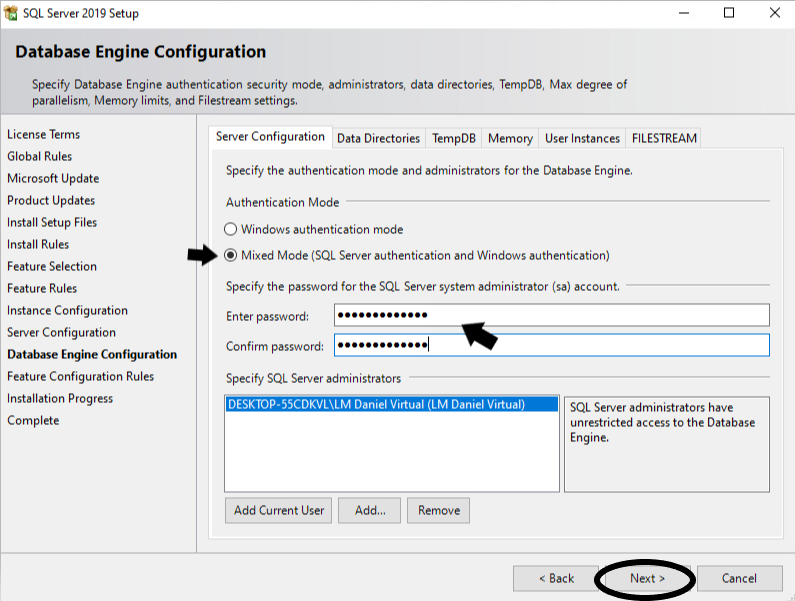Open the TempDB tab
795x601 pixels.
pos(454,138)
